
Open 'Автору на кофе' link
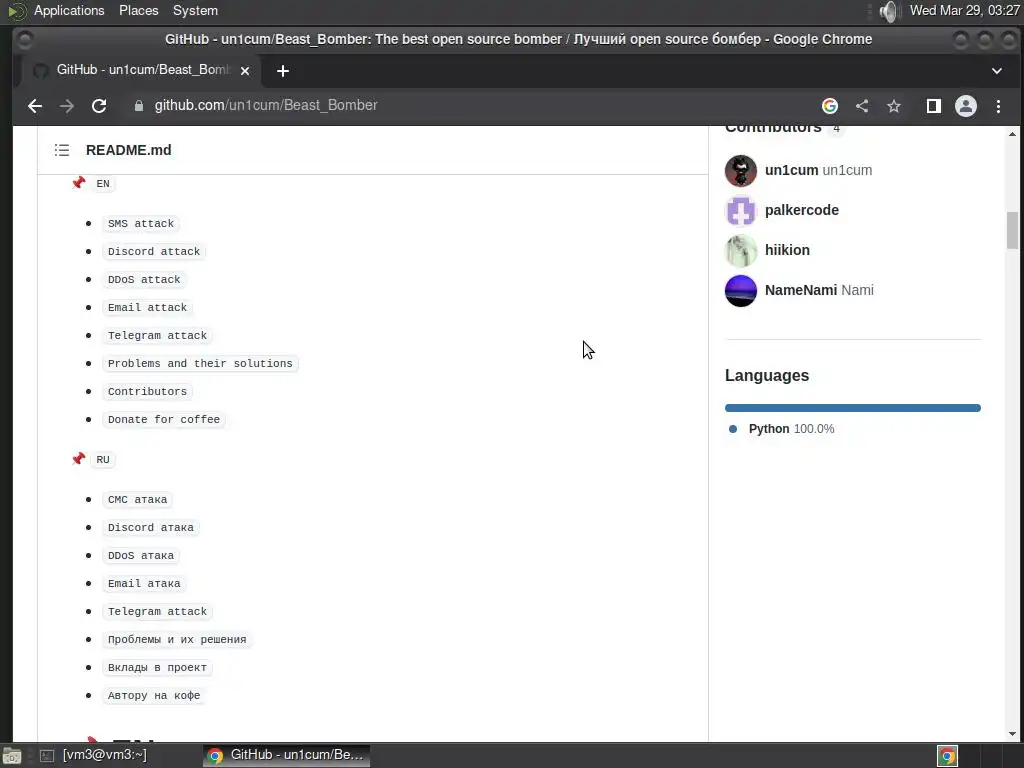154,696
